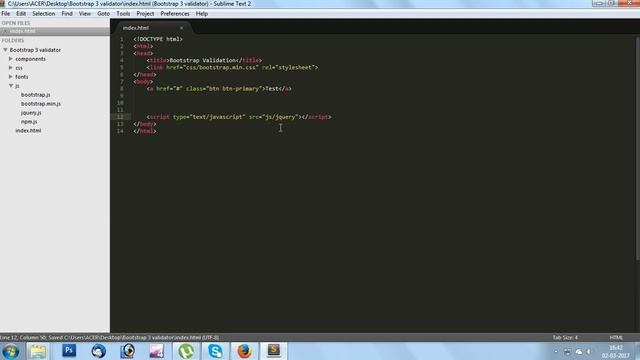Open bootstrap.min.js in the sidebar
The image size is (640, 360).
coord(41,104)
